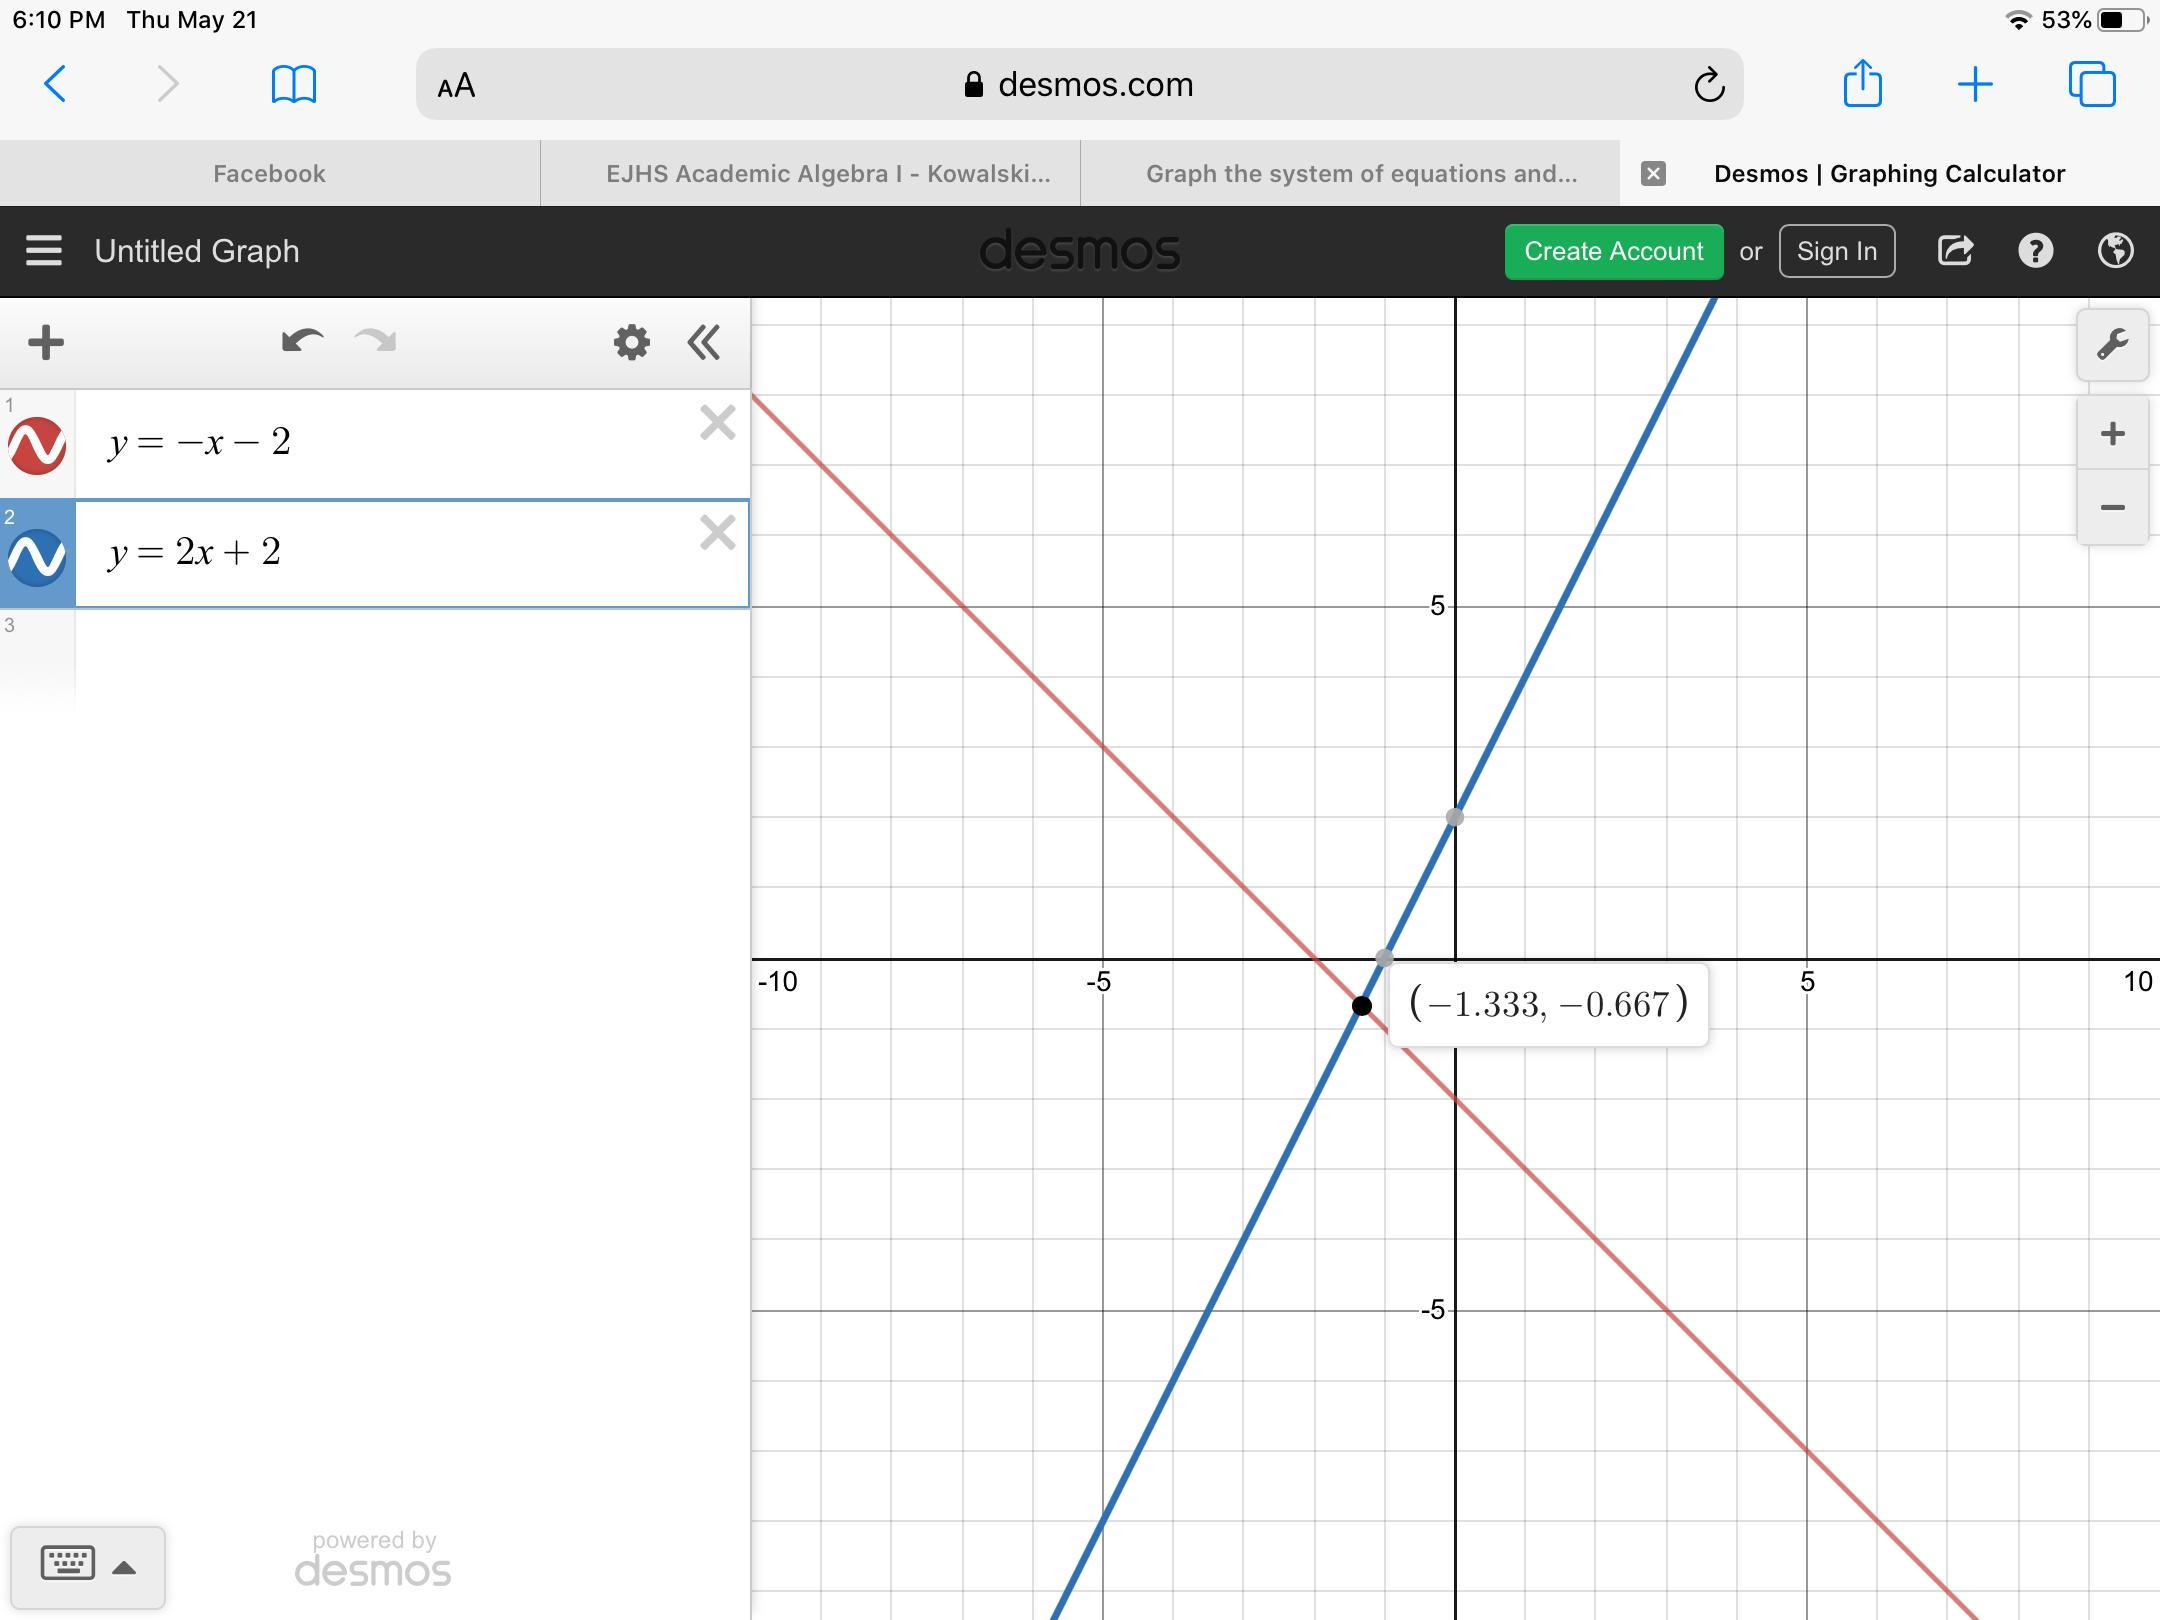
Task: Open the hamburger menu for saved graphs
Action: (44, 251)
